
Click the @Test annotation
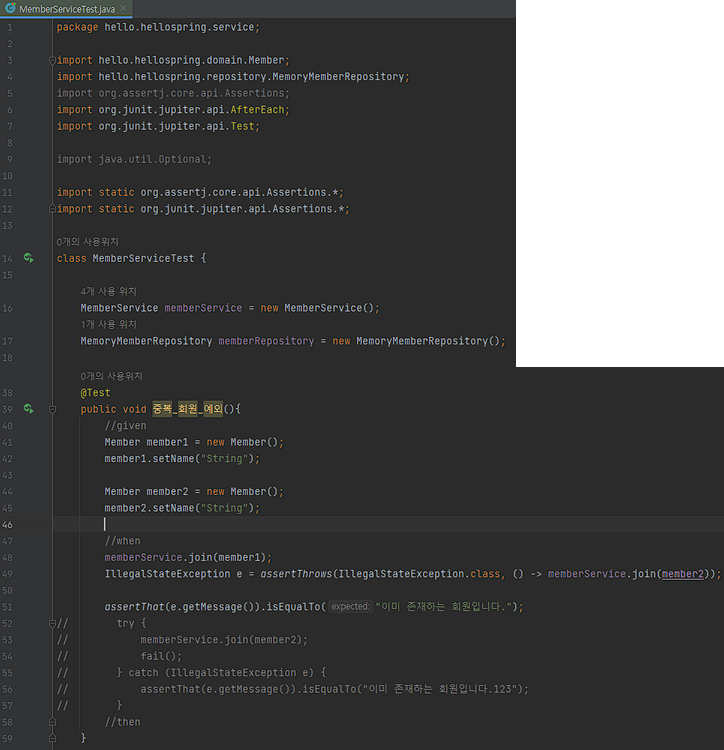[x=95, y=393]
